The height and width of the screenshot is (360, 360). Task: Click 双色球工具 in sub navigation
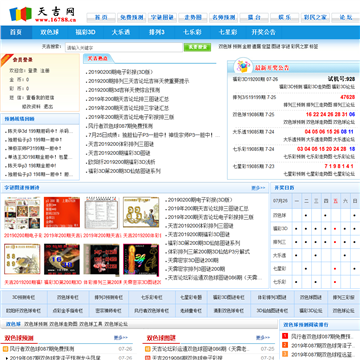pos(91,324)
